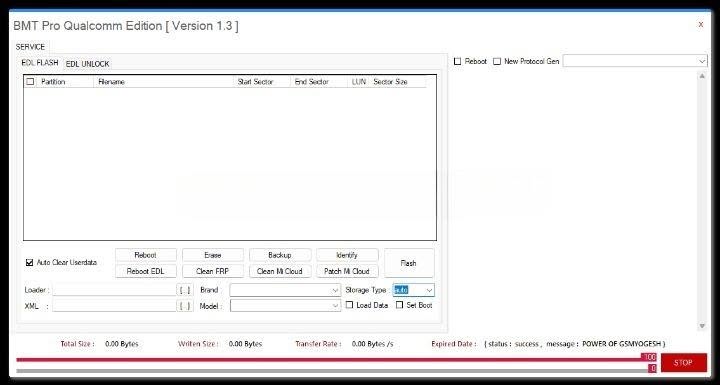Click the POWER OF GSMYOGESH message
Viewport: 720px width, 385px height.
tap(621, 344)
